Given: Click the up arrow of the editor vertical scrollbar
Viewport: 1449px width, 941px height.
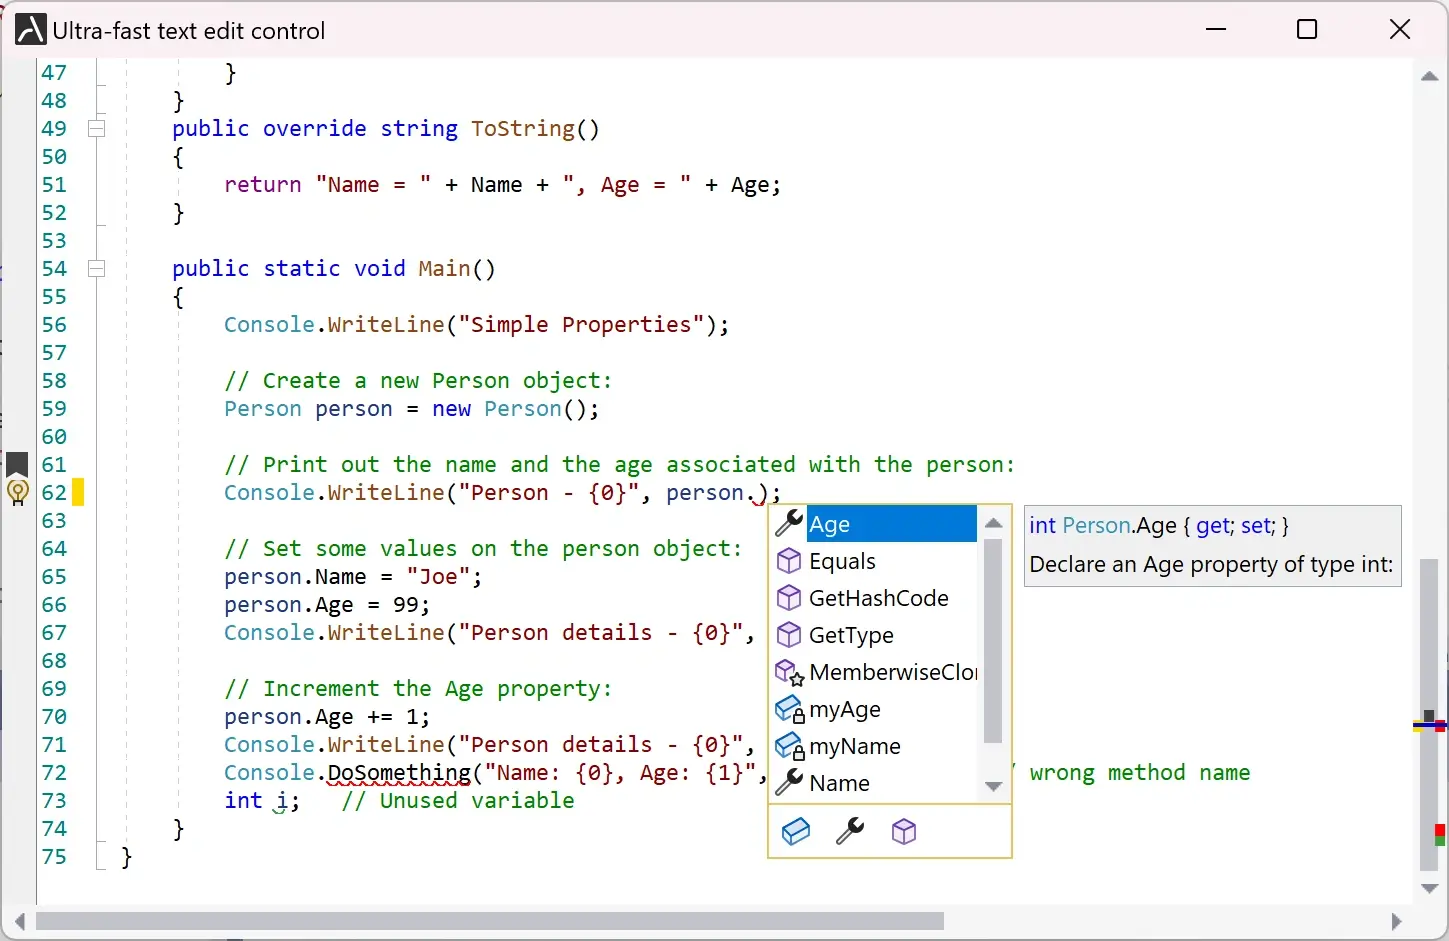Looking at the screenshot, I should tap(1429, 76).
